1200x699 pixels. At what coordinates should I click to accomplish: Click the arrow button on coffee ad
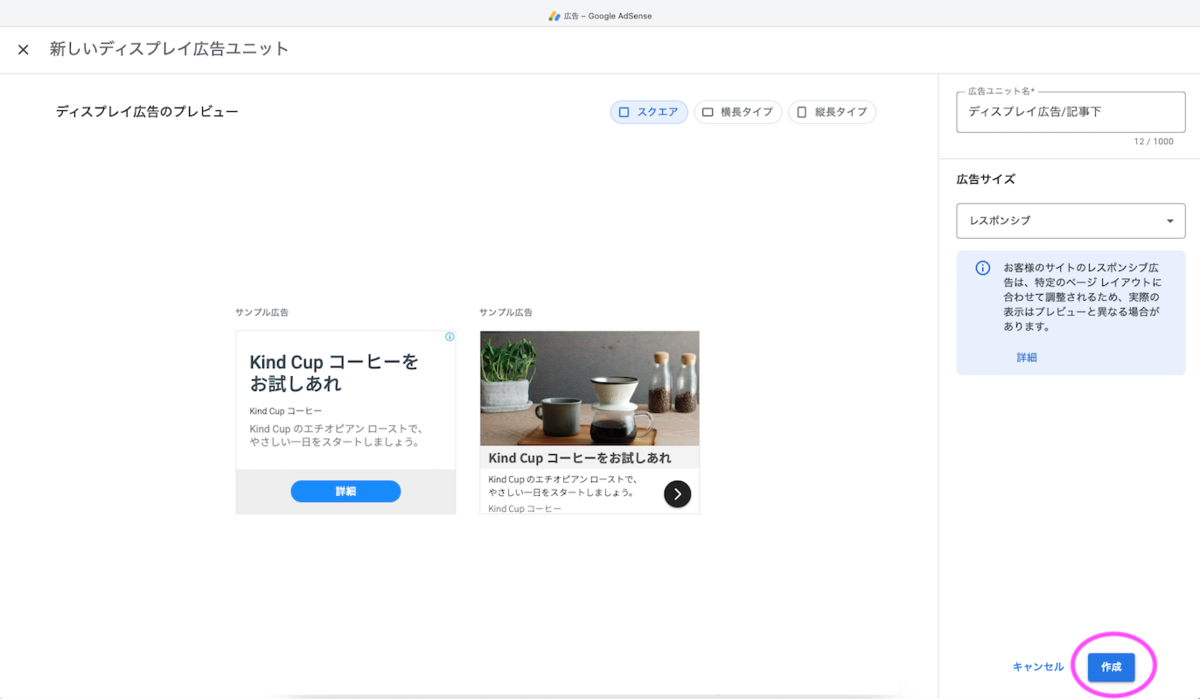pos(677,494)
